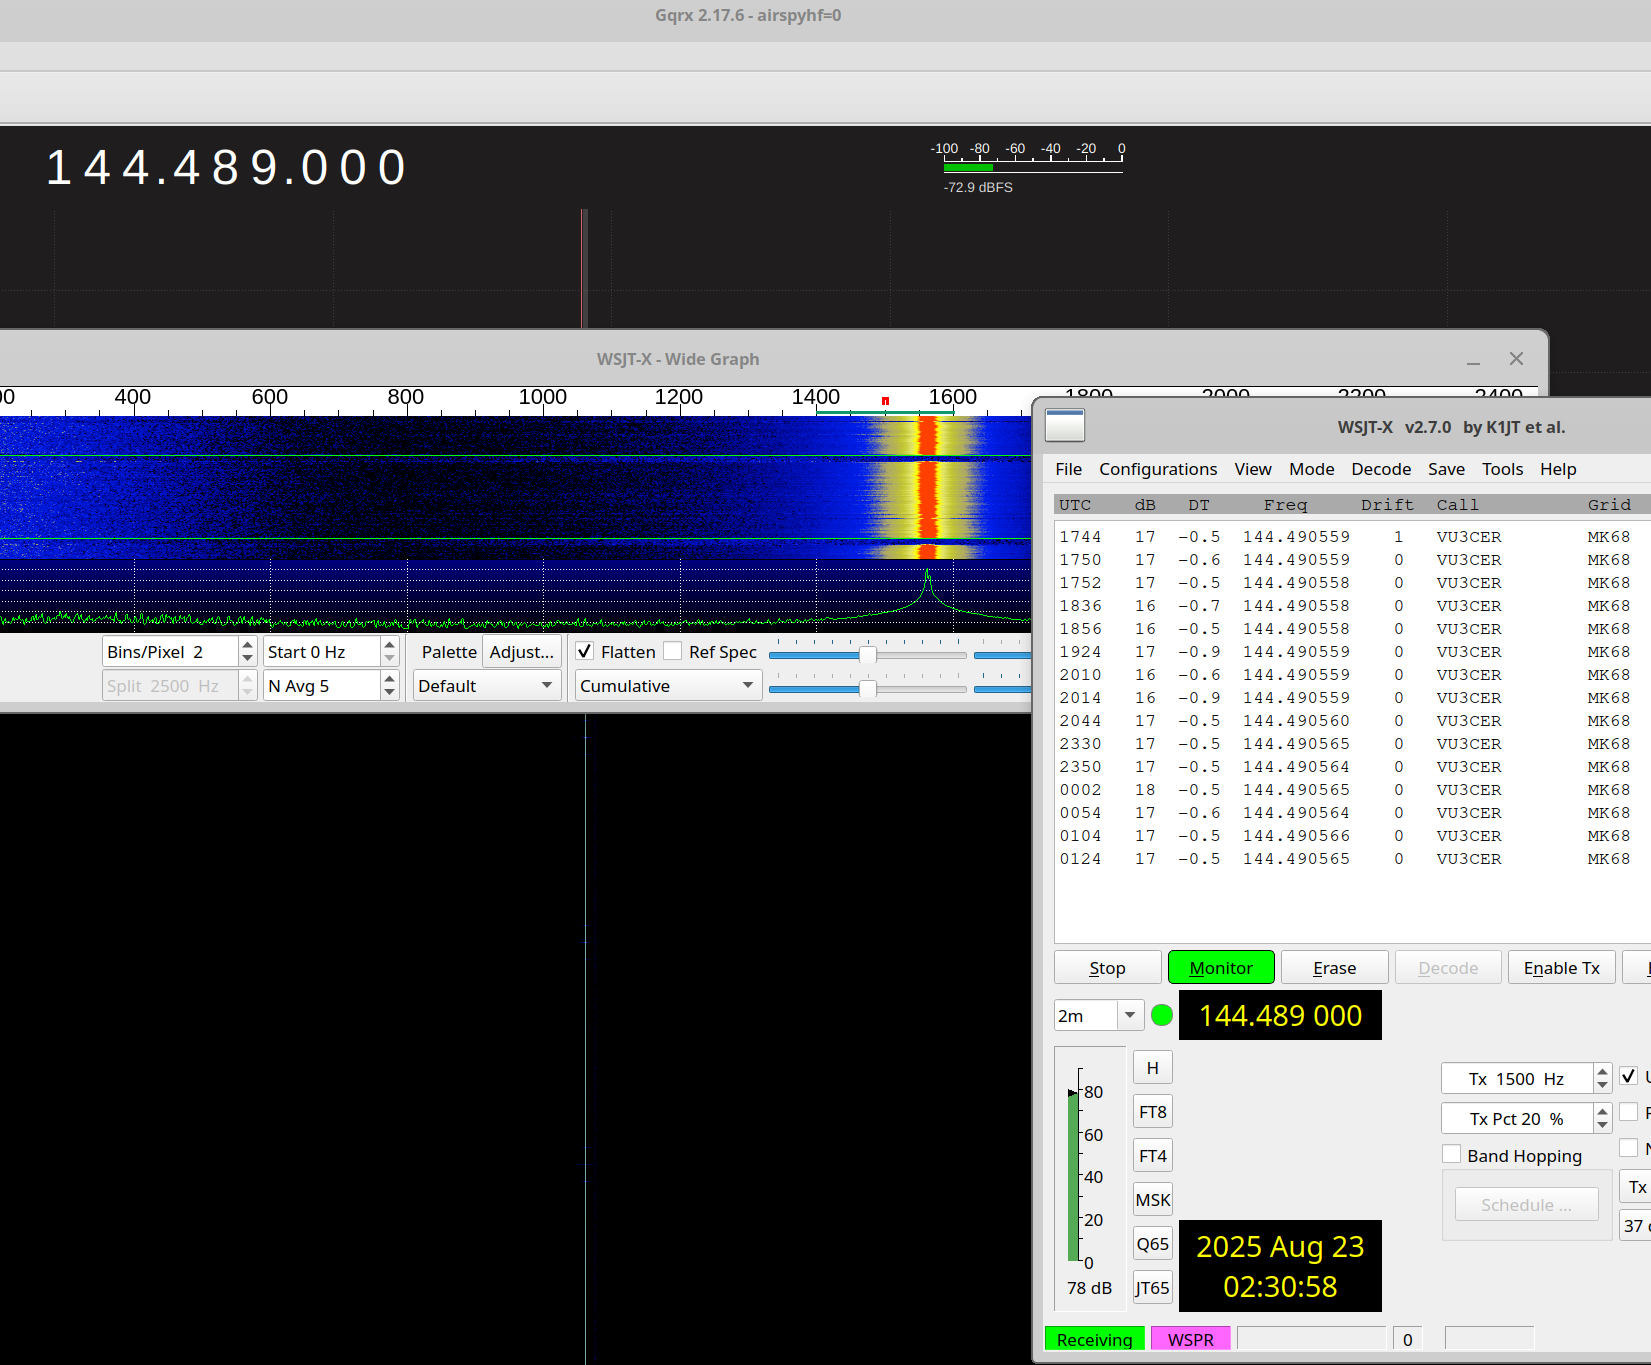Decrease Bins/Pixel with the down arrow
Viewport: 1651px width, 1365px height.
pyautogui.click(x=247, y=659)
